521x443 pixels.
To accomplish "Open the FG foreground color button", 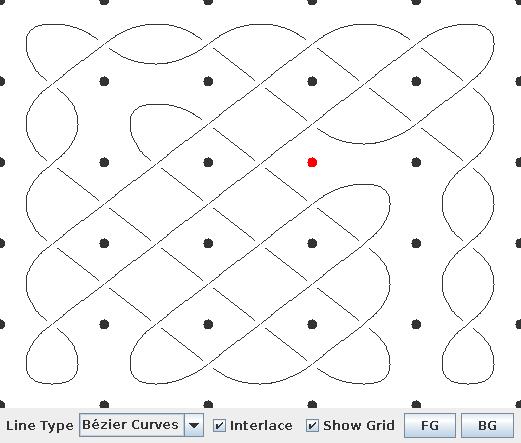I will pos(430,425).
